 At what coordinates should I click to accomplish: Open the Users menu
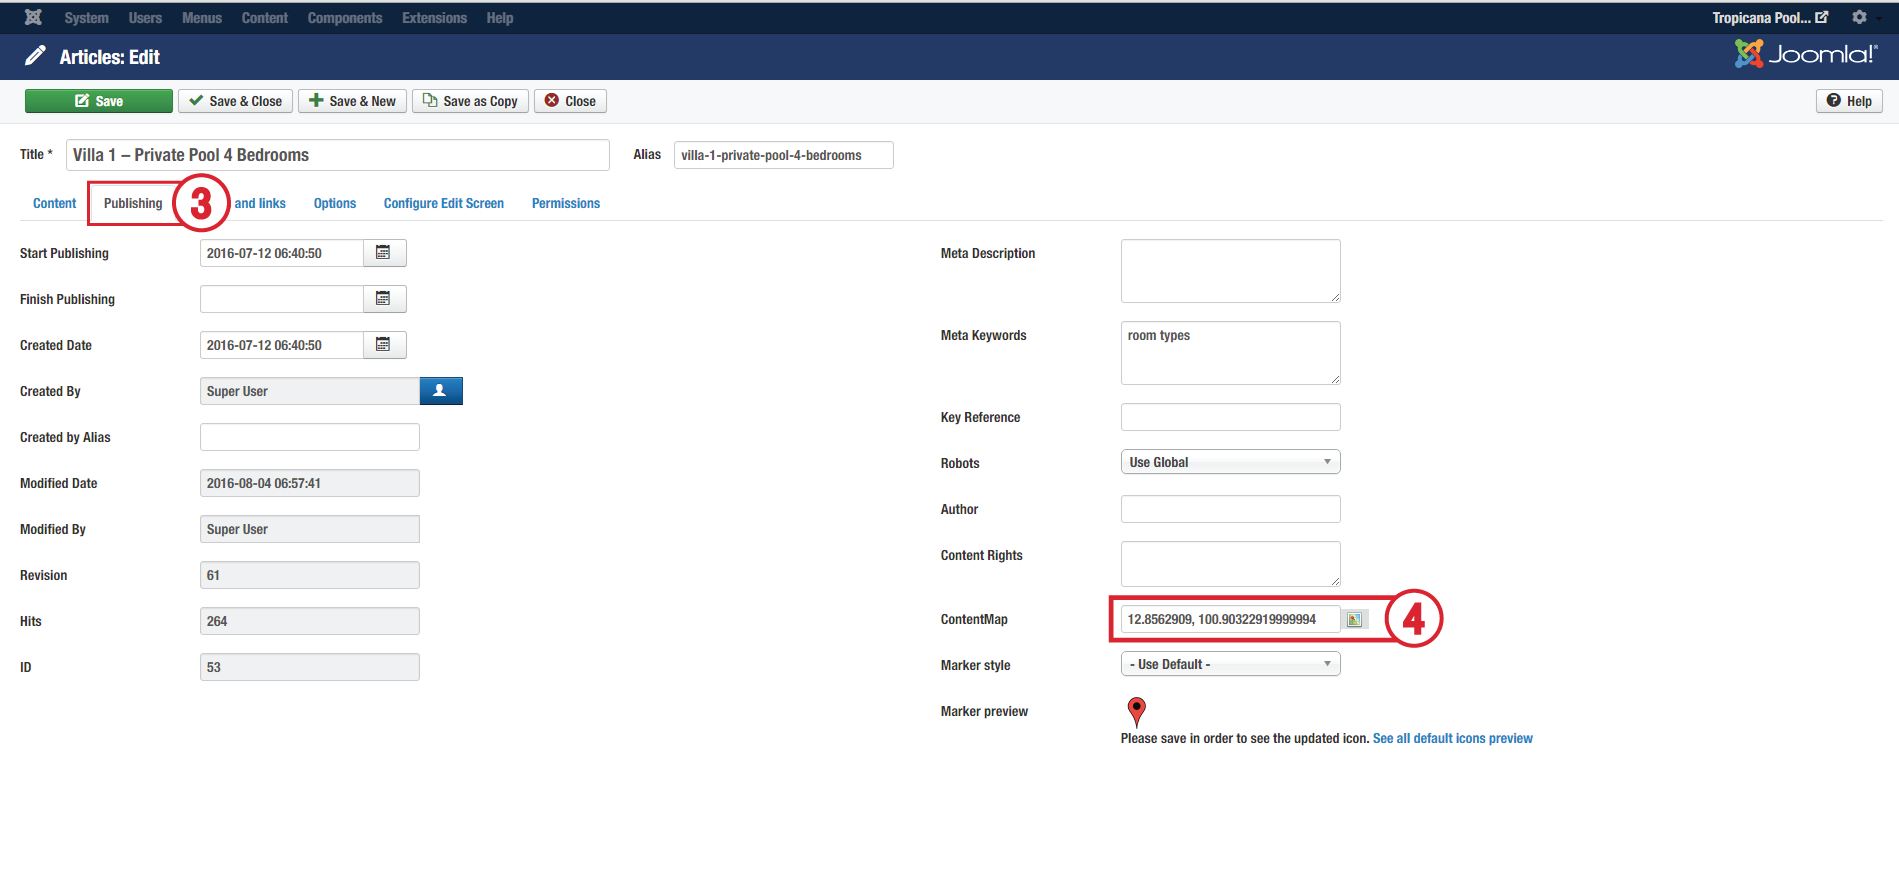click(145, 18)
